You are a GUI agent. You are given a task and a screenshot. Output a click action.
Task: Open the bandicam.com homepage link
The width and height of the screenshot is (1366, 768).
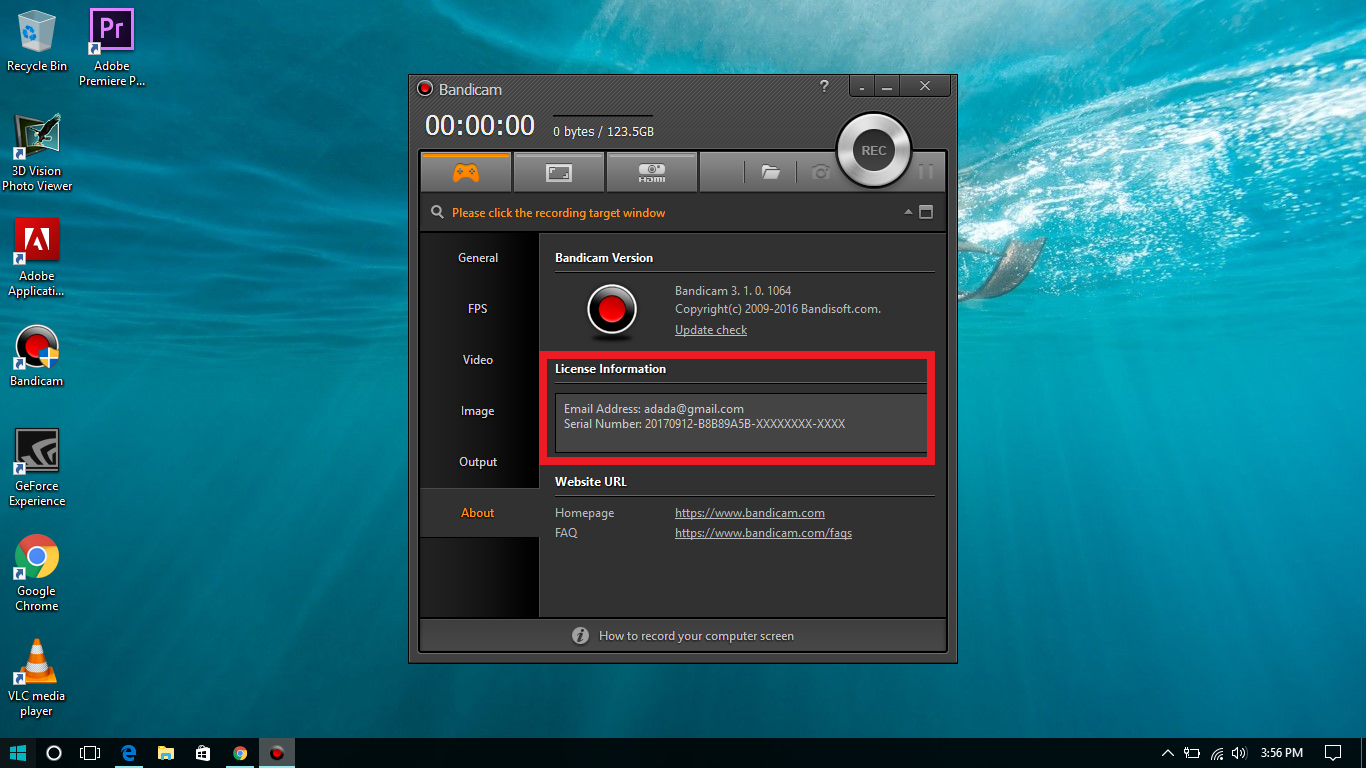[x=750, y=513]
